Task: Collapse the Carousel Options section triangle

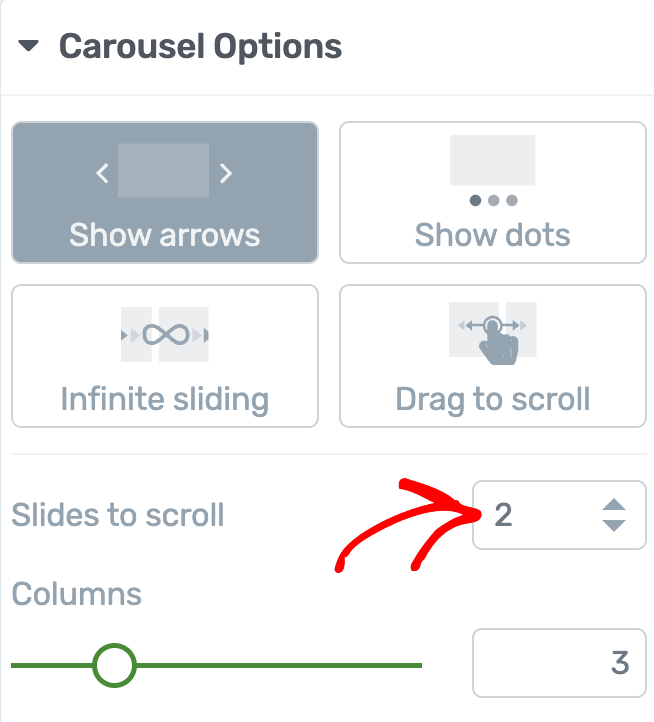Action: click(x=29, y=46)
